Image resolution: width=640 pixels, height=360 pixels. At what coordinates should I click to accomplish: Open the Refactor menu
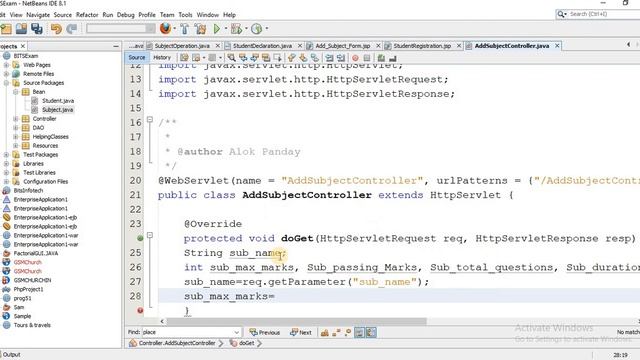87,15
